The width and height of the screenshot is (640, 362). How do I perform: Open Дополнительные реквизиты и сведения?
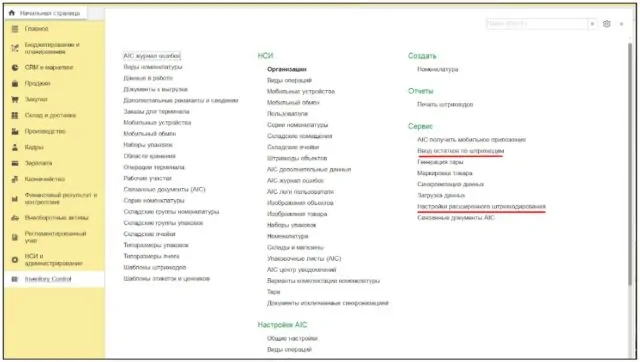[181, 100]
